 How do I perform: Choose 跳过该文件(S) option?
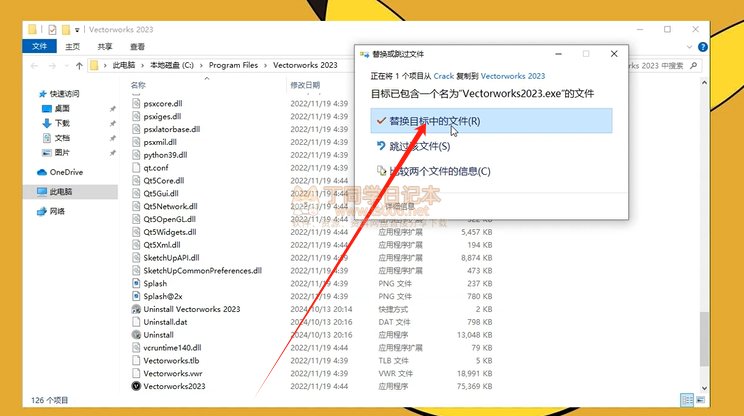pos(491,146)
